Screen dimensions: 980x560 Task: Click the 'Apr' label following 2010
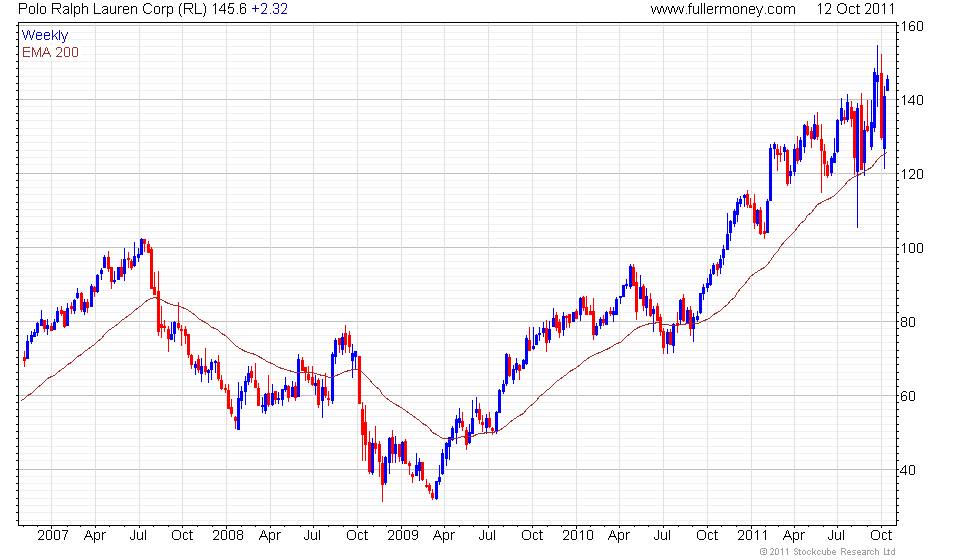point(619,536)
